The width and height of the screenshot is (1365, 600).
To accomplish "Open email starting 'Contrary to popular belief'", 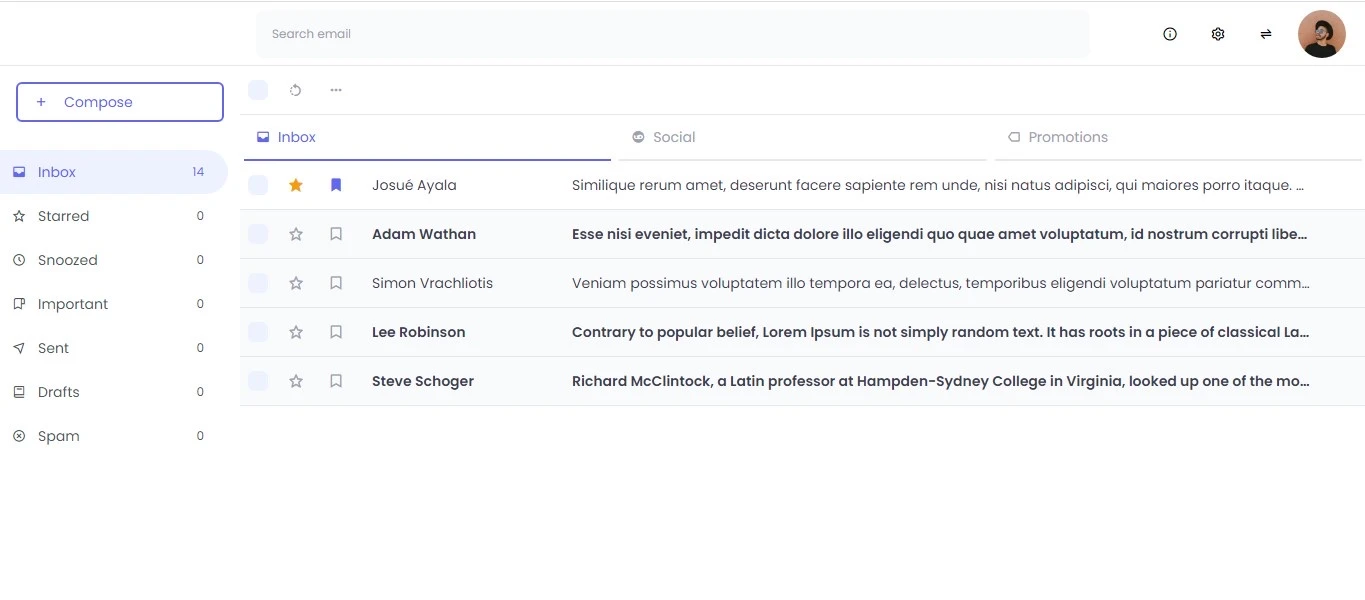I will click(x=940, y=332).
